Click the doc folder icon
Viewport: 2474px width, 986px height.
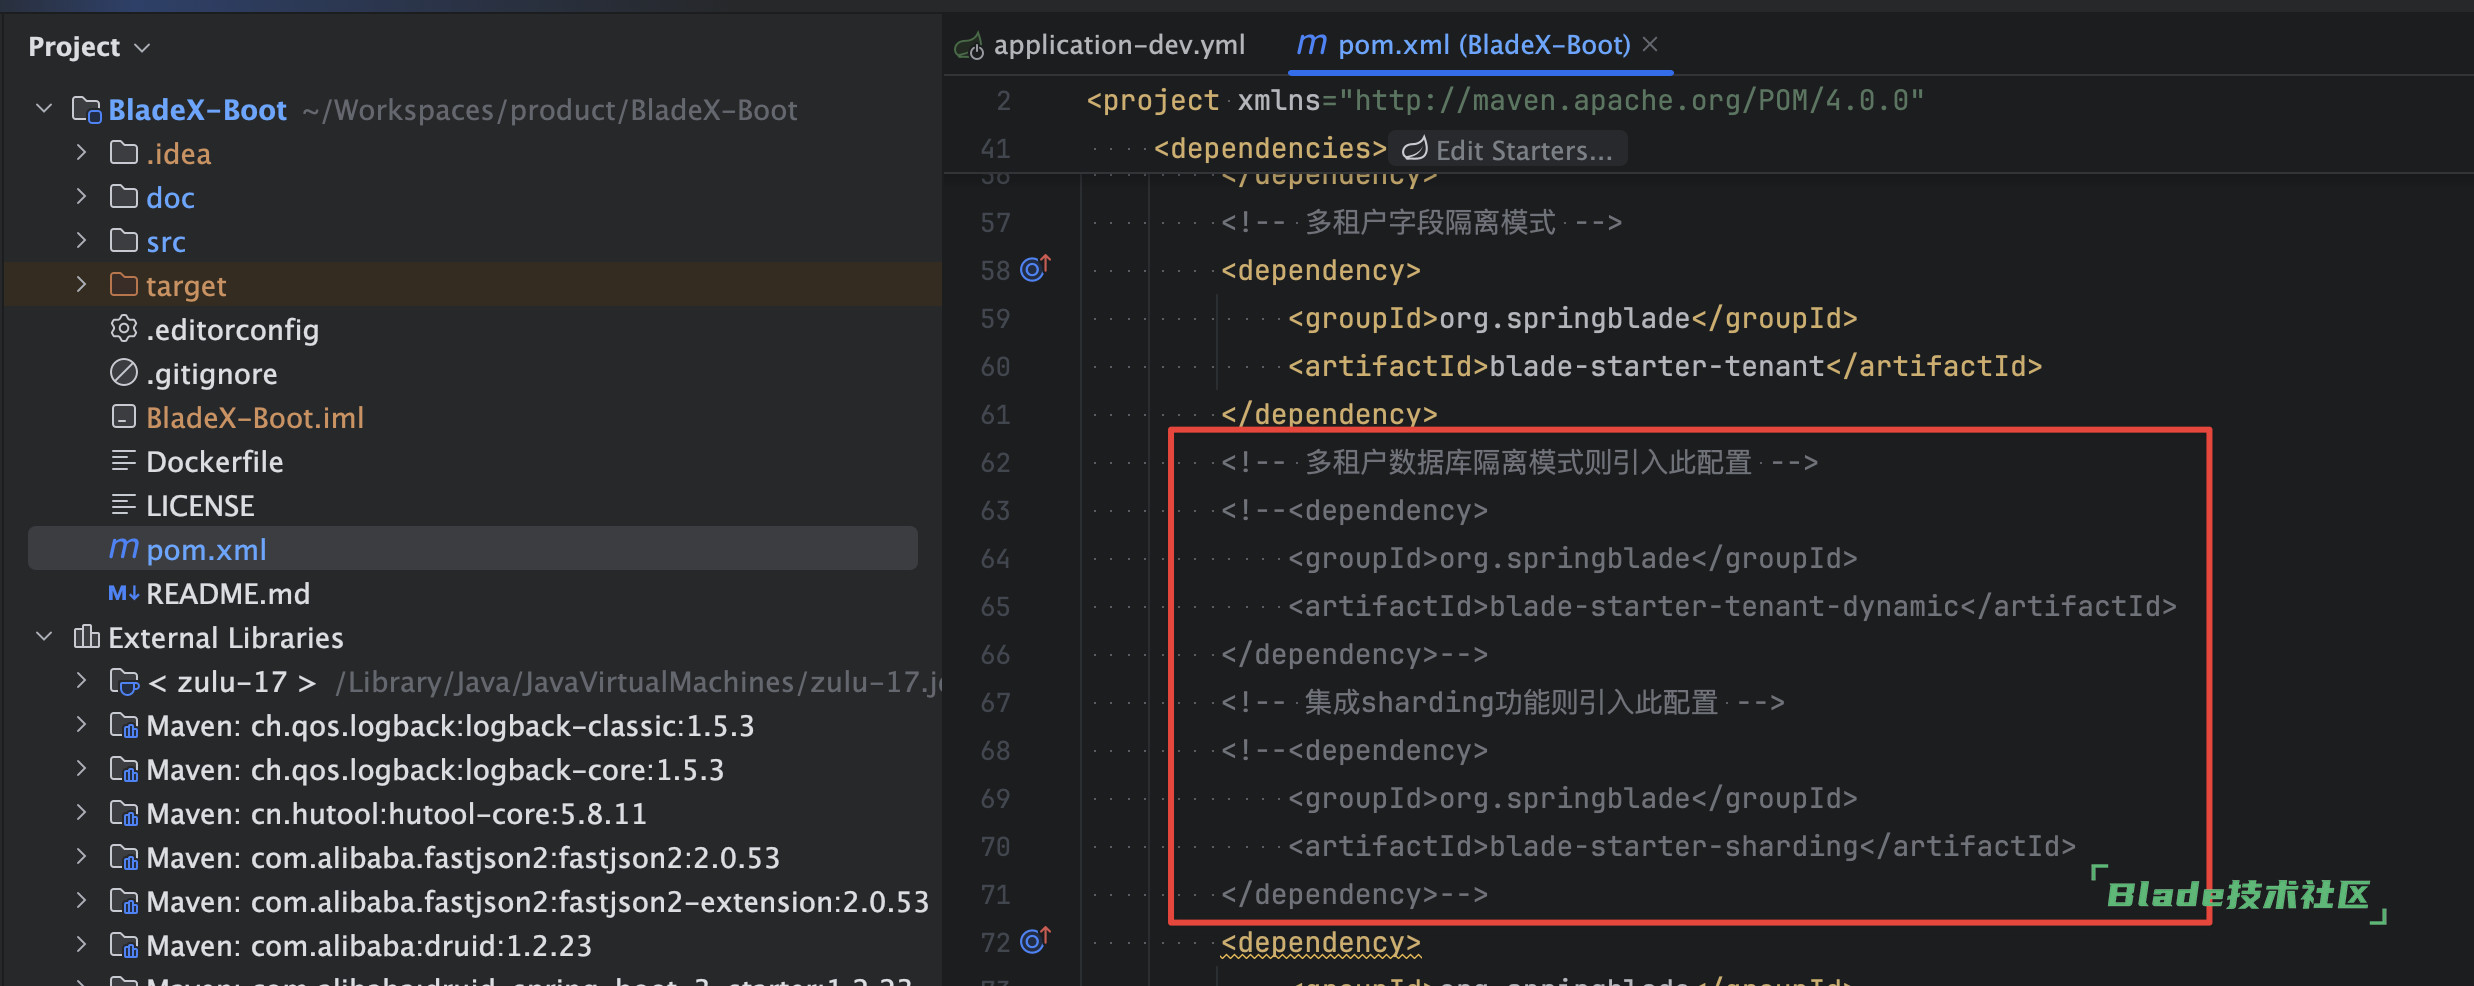124,196
